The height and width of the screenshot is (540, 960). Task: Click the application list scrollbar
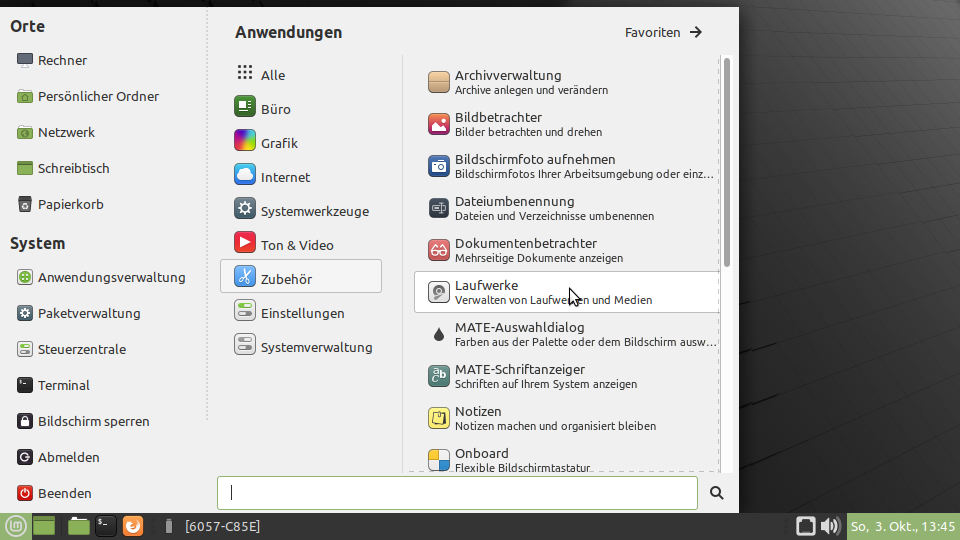[727, 162]
